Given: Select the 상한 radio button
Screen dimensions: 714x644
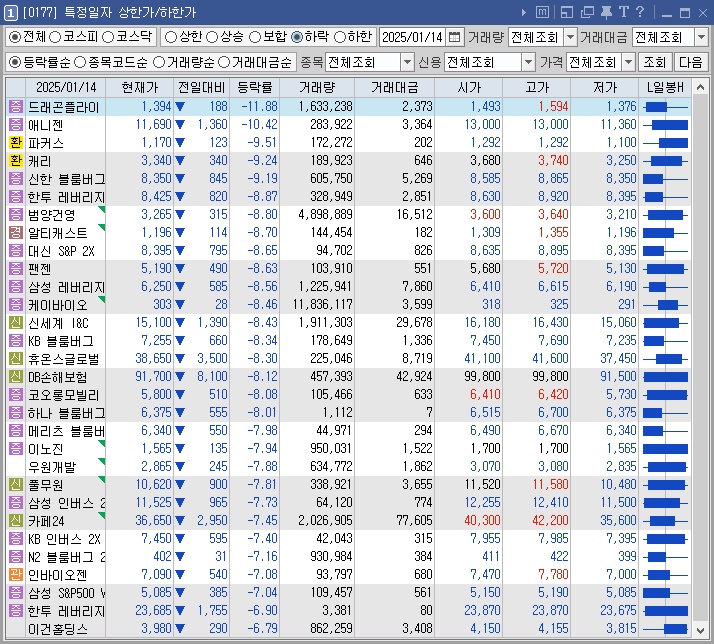Looking at the screenshot, I should tap(170, 37).
